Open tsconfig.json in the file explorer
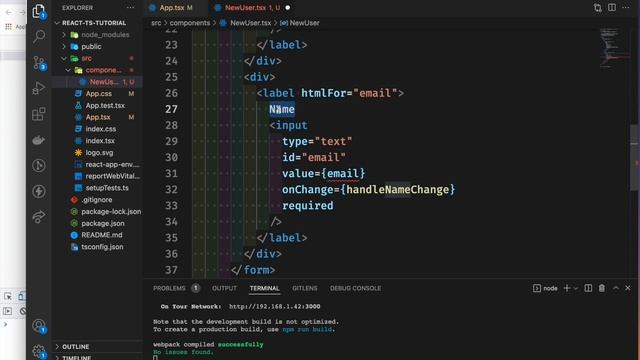The height and width of the screenshot is (360, 640). (x=97, y=247)
